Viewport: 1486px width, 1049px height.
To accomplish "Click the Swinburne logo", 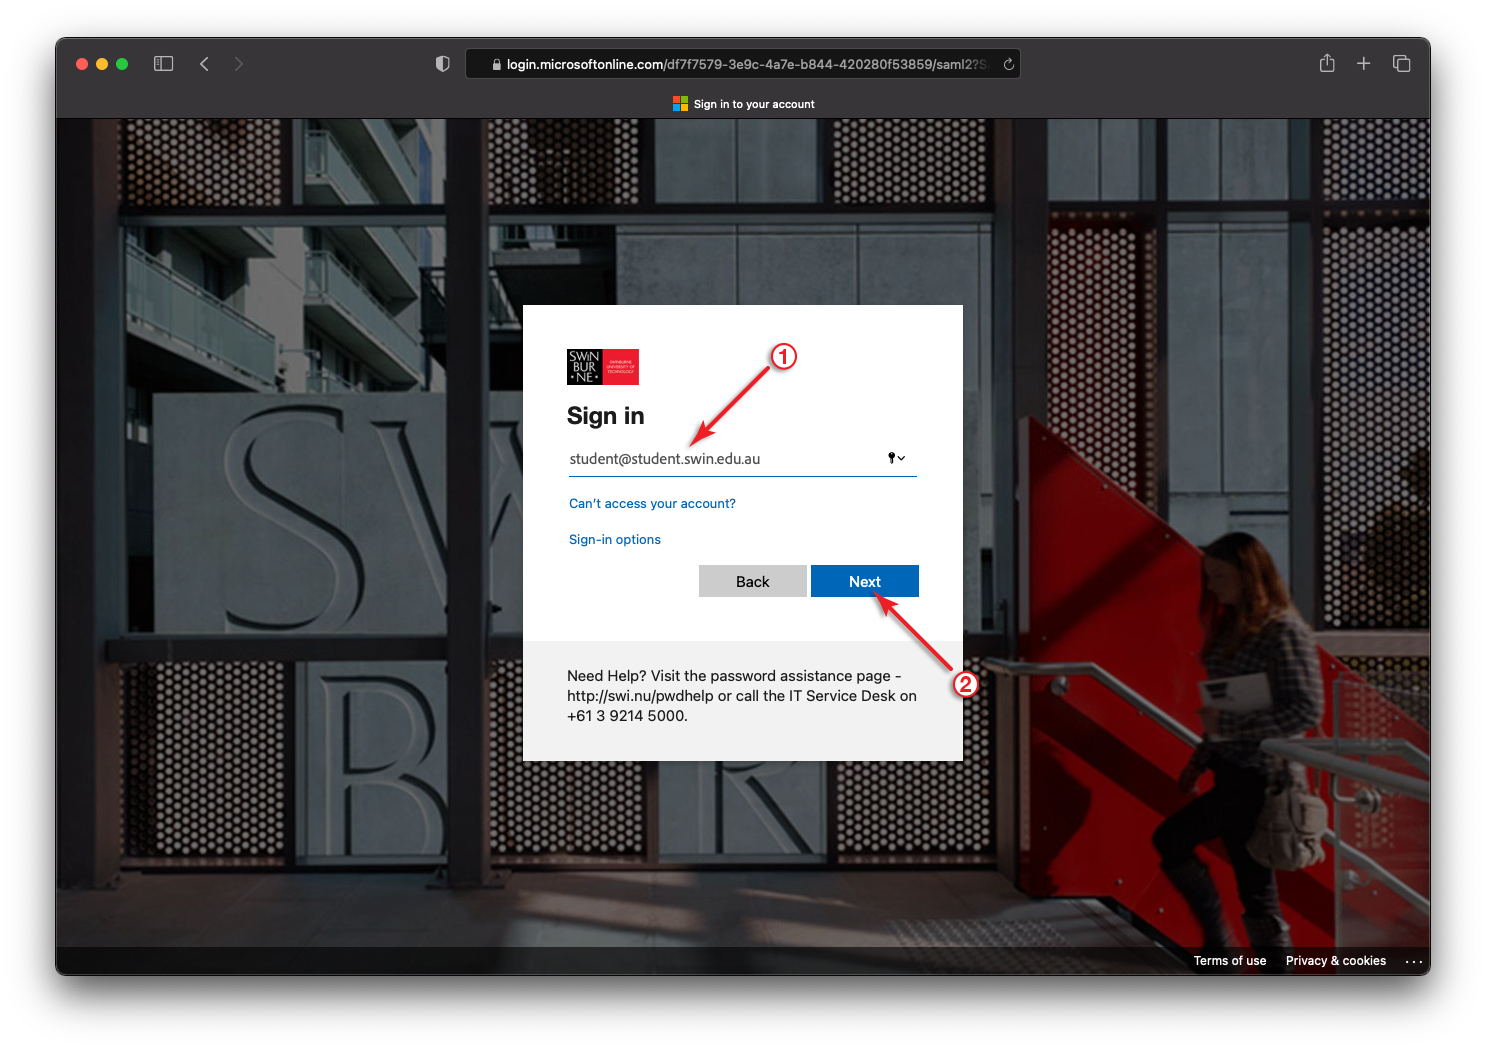I will click(602, 367).
